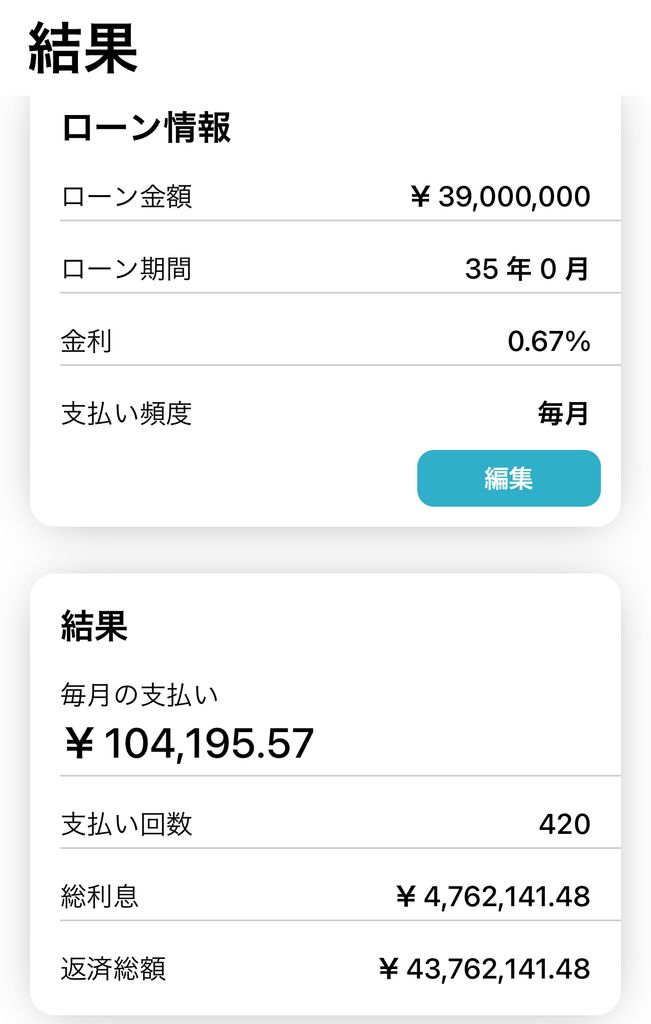
Task: Click the 総利息 label
Action: point(100,897)
